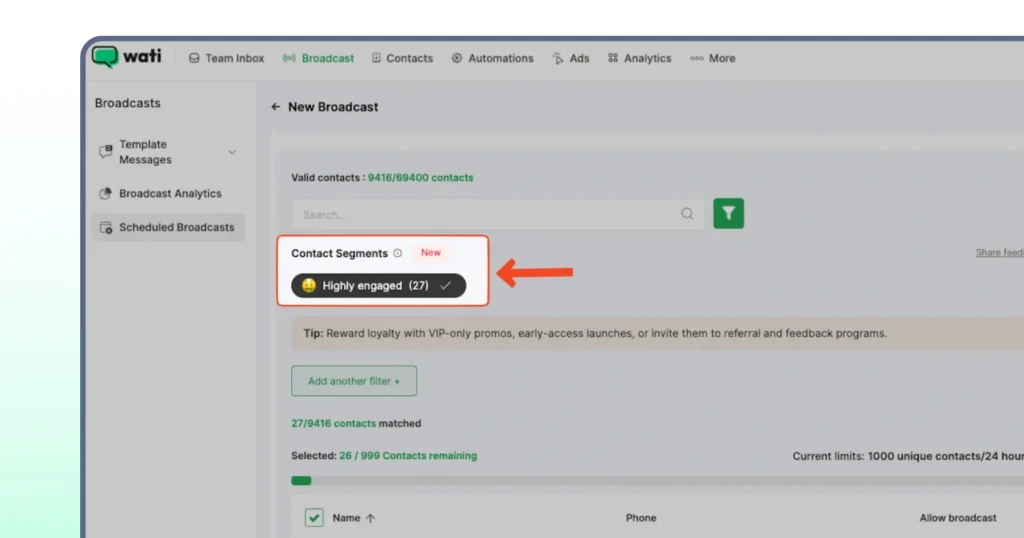Click the Scheduled Broadcasts calendar icon
Viewport: 1024px width, 538px height.
106,228
